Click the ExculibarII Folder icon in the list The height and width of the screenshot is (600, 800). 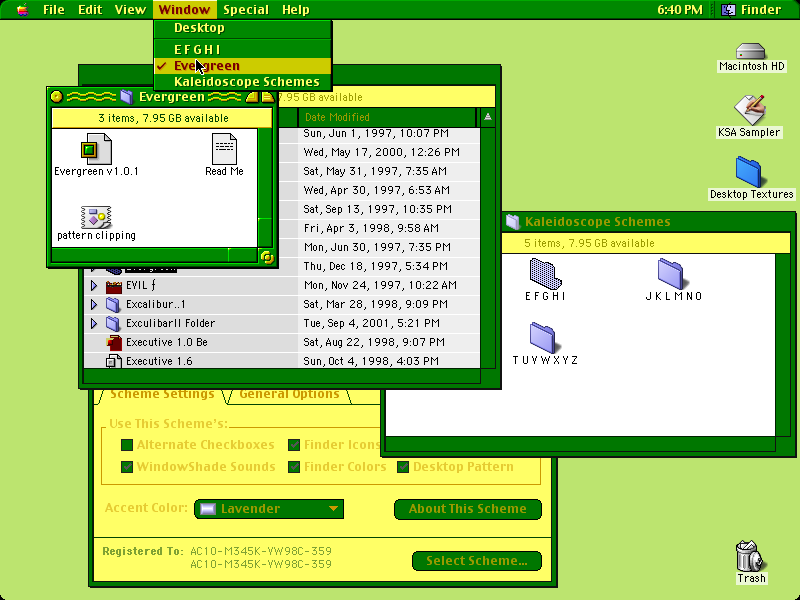tap(113, 323)
